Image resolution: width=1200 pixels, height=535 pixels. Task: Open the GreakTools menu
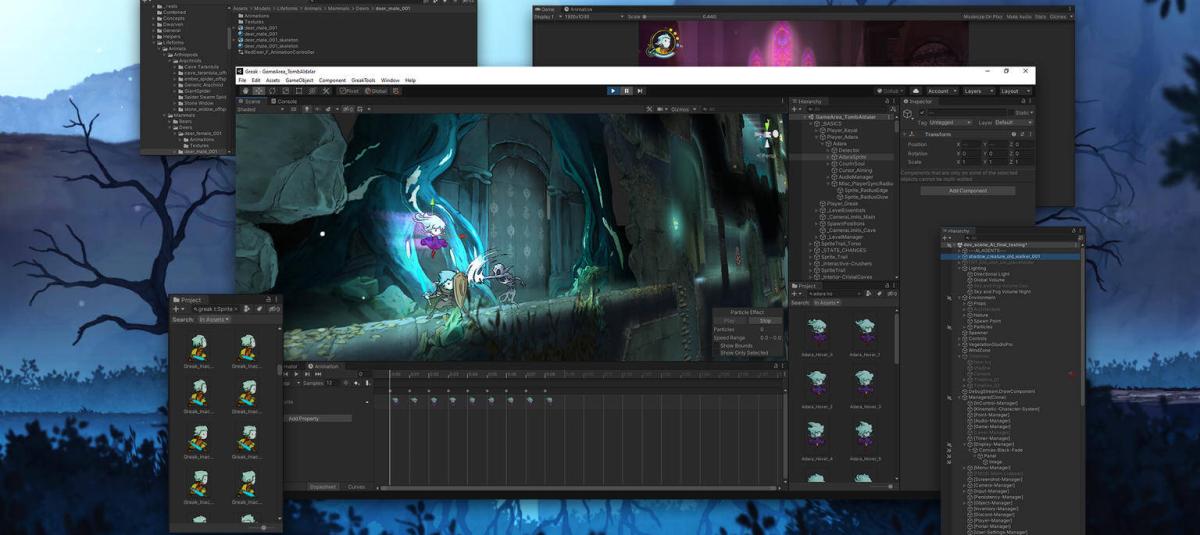point(362,80)
